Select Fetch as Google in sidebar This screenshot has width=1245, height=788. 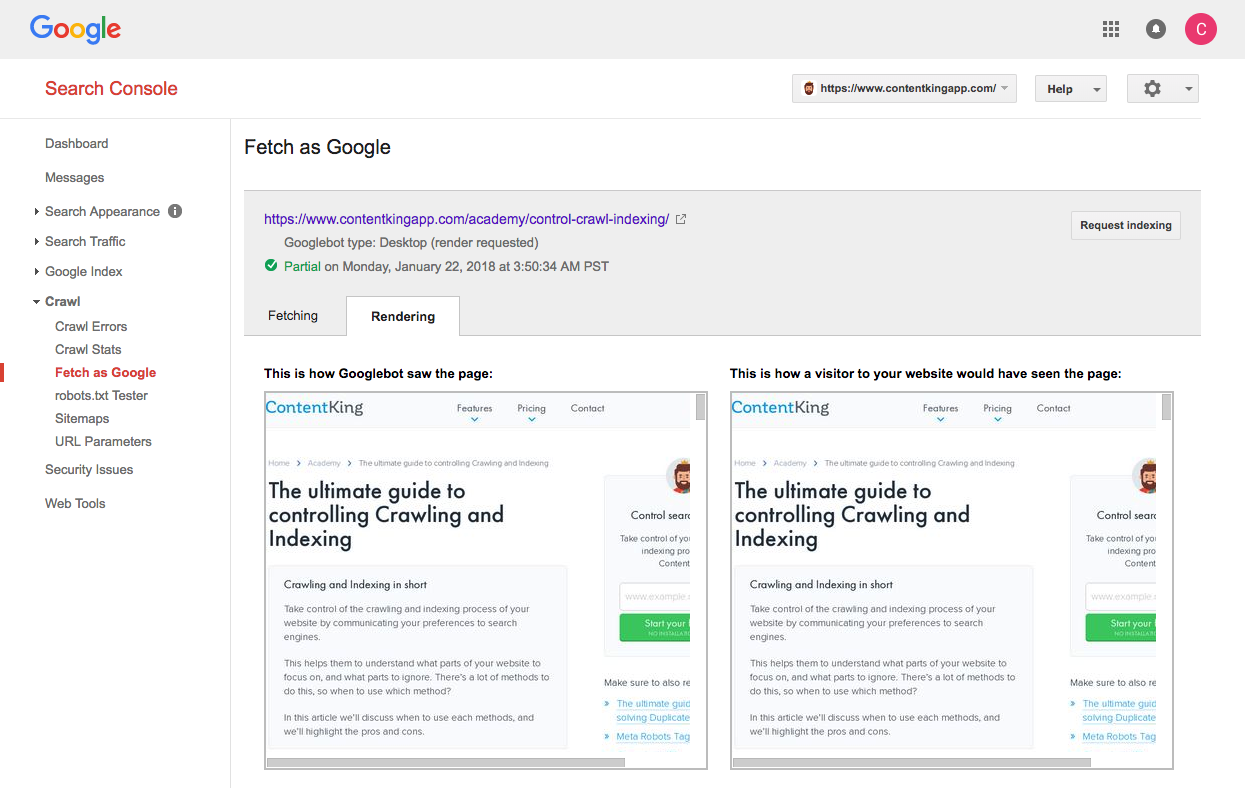coord(105,372)
